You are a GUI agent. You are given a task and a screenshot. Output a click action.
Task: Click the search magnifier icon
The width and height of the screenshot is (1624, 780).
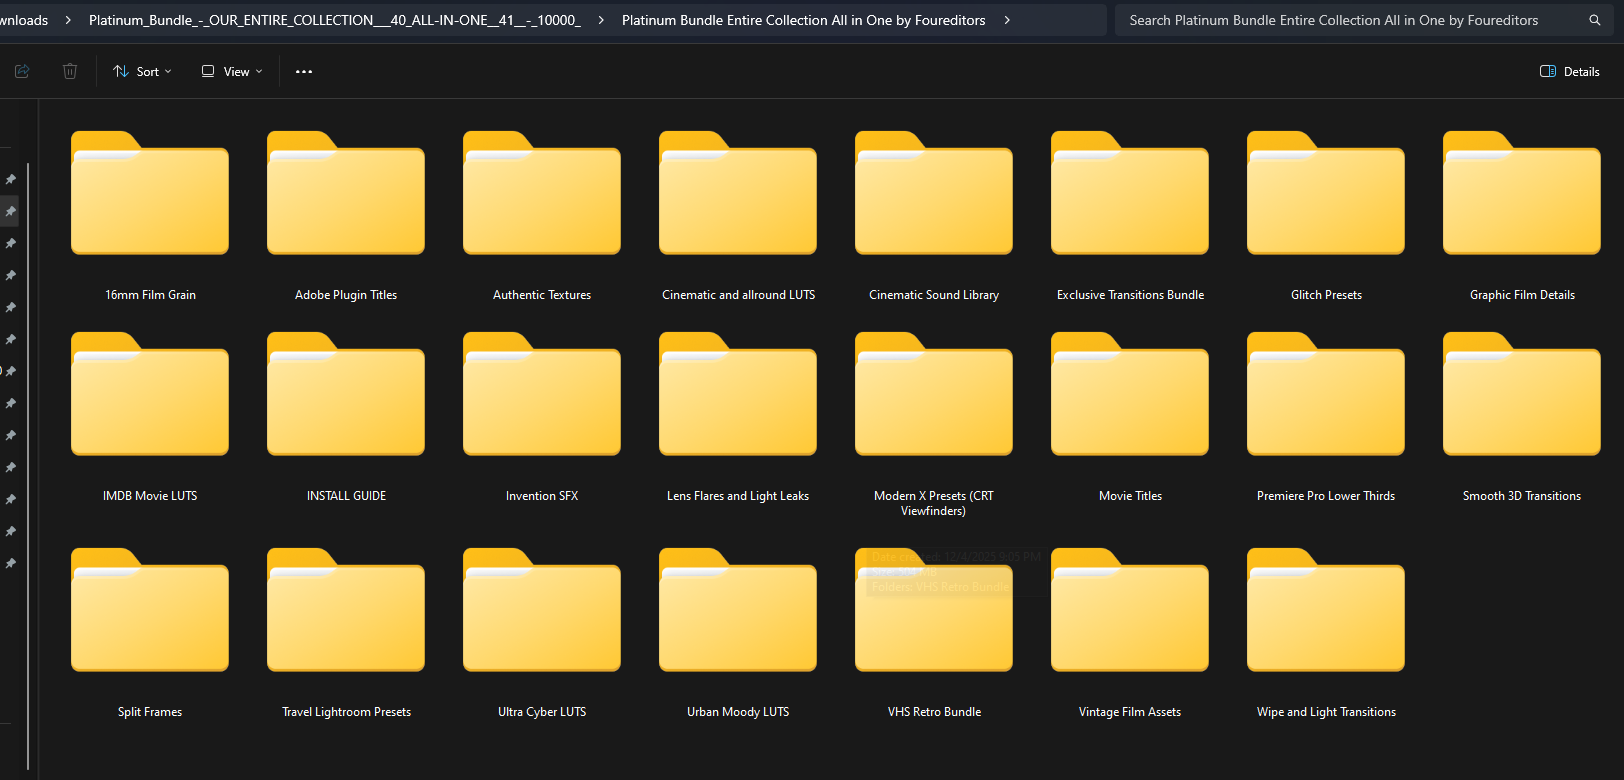(x=1595, y=20)
